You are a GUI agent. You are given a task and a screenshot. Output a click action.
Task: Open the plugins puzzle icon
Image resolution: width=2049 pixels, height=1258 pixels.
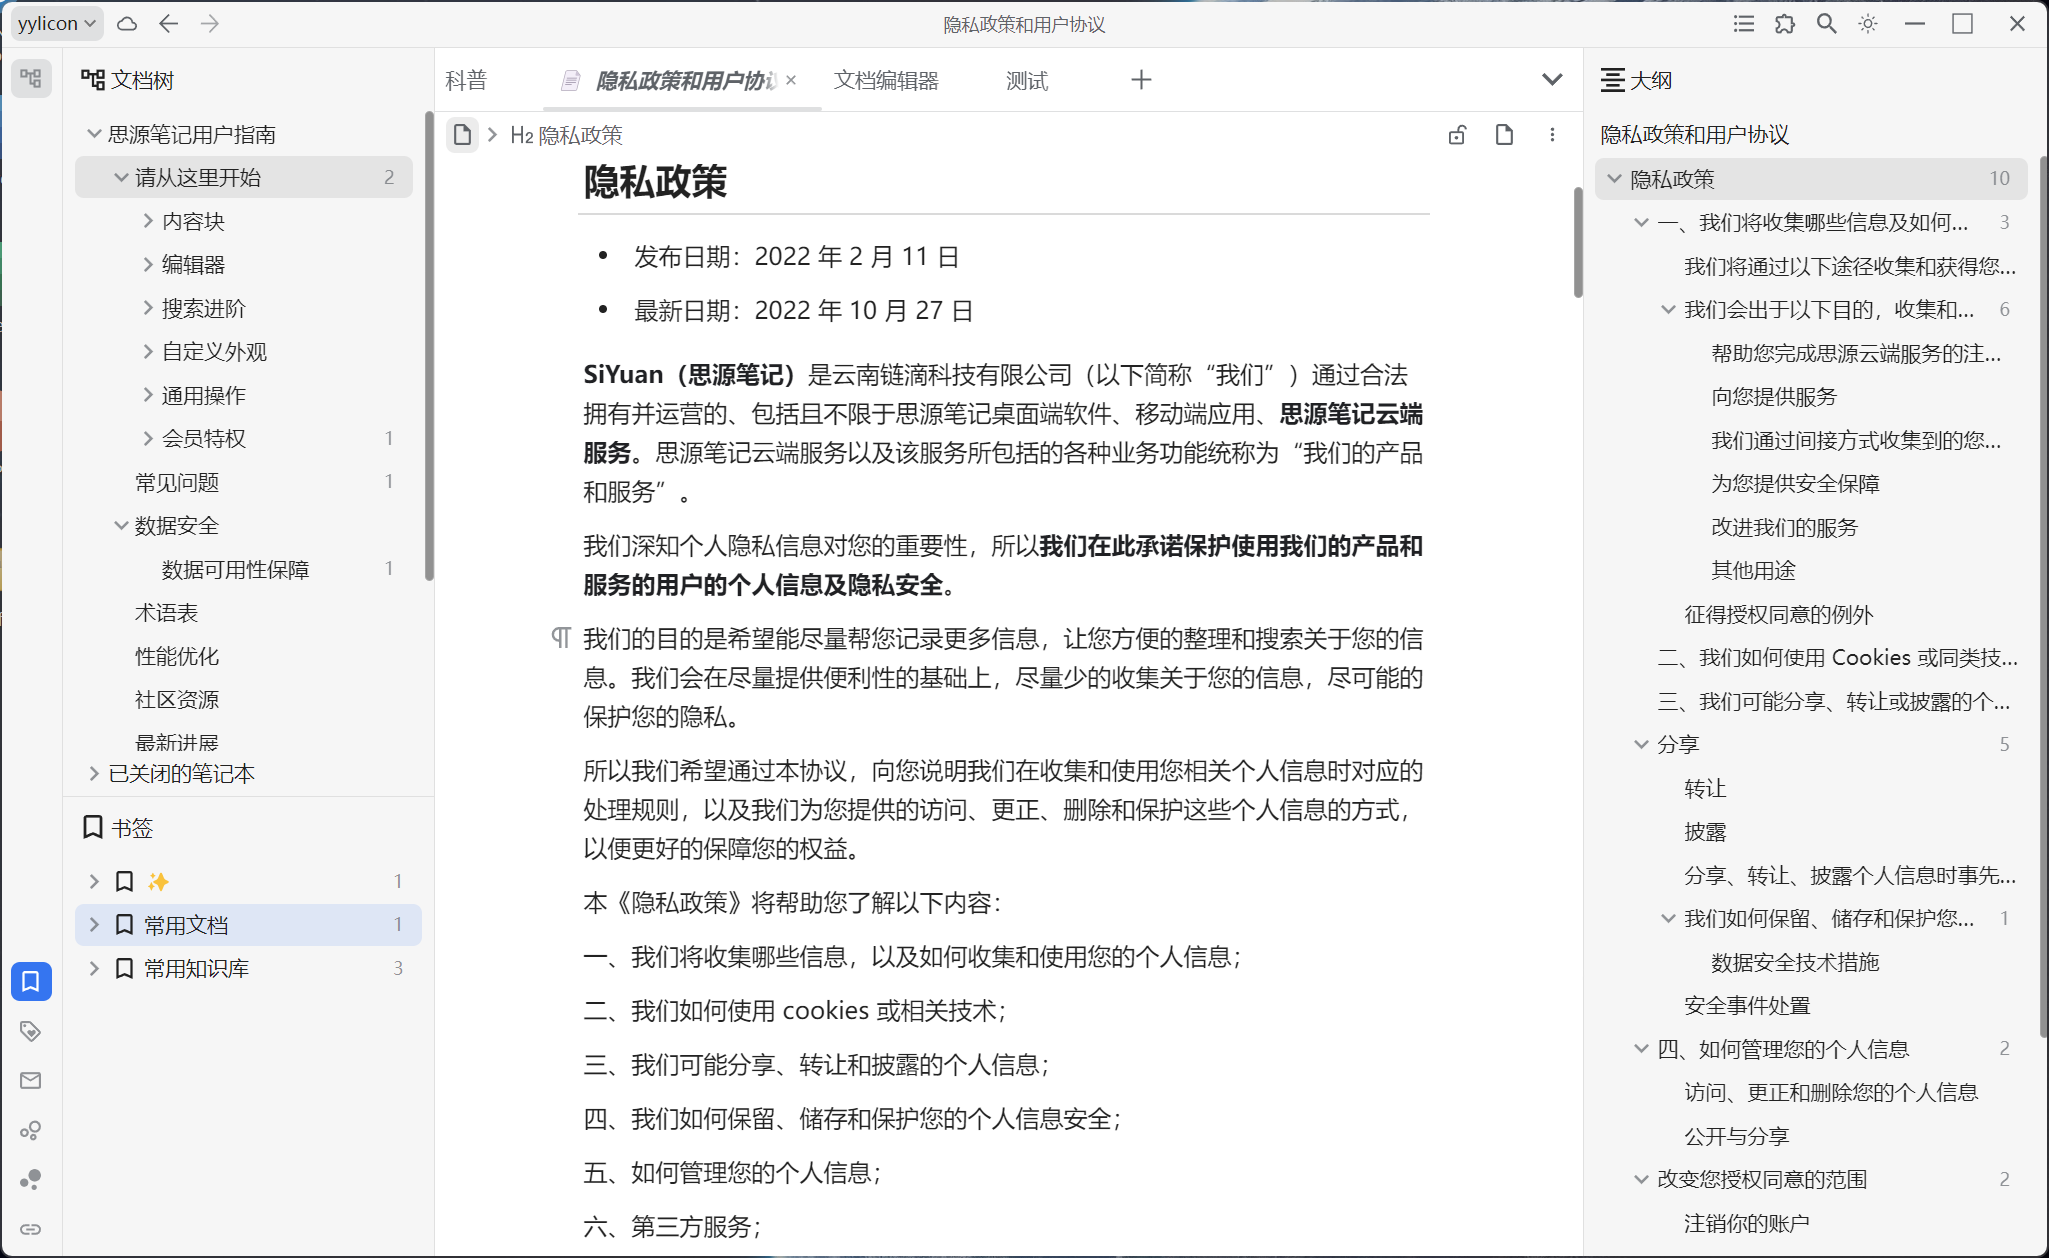[x=1785, y=24]
